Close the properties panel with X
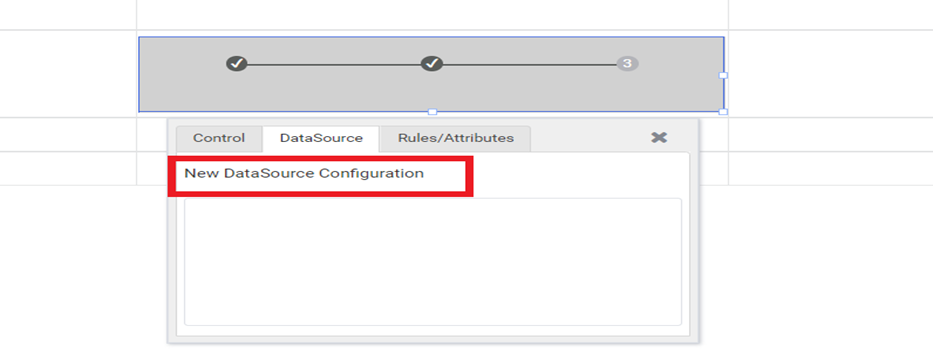 [659, 138]
